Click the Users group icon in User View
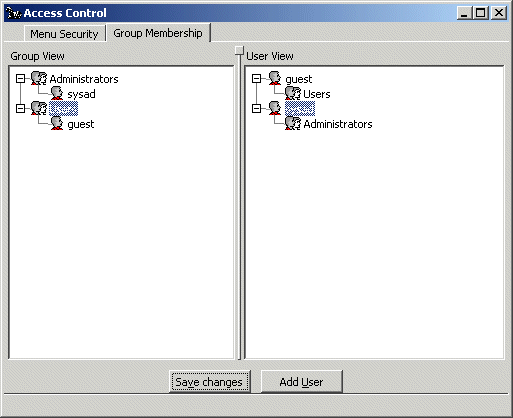 (293, 93)
